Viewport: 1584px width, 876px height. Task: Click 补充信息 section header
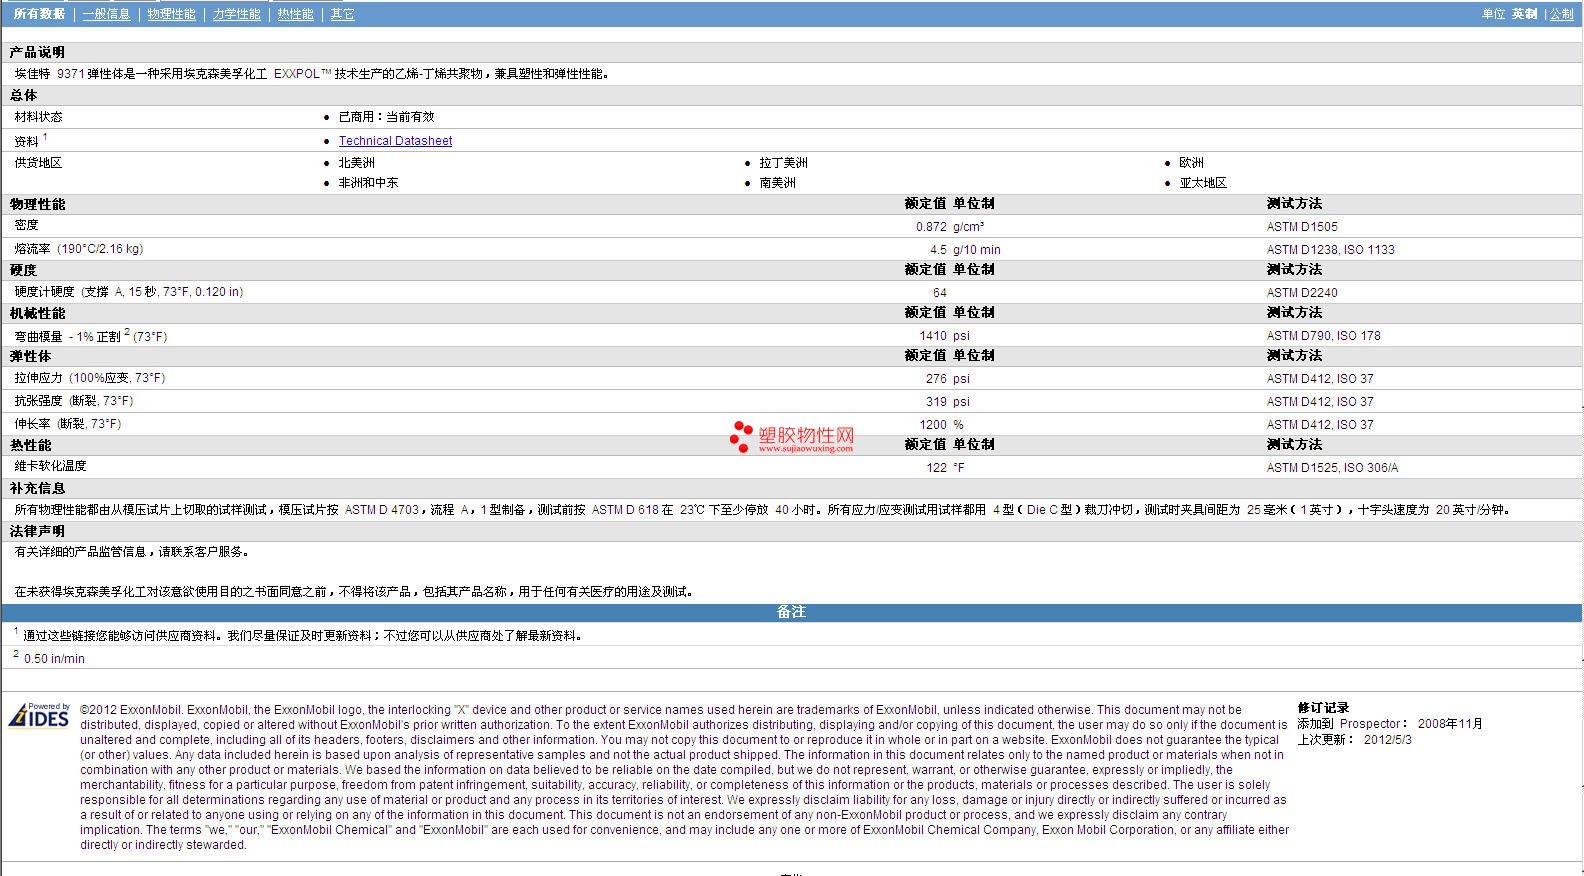pos(37,488)
